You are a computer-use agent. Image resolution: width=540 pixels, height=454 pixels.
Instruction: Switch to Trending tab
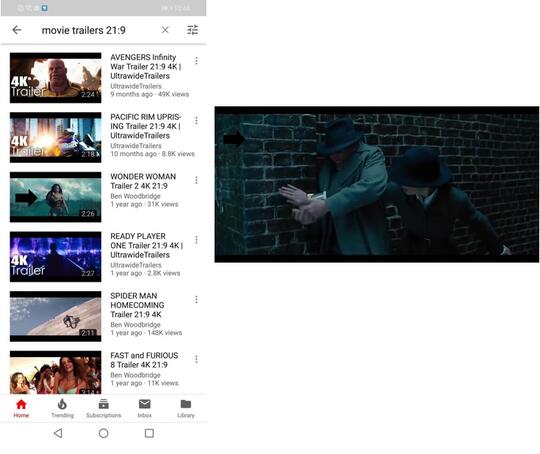(62, 408)
